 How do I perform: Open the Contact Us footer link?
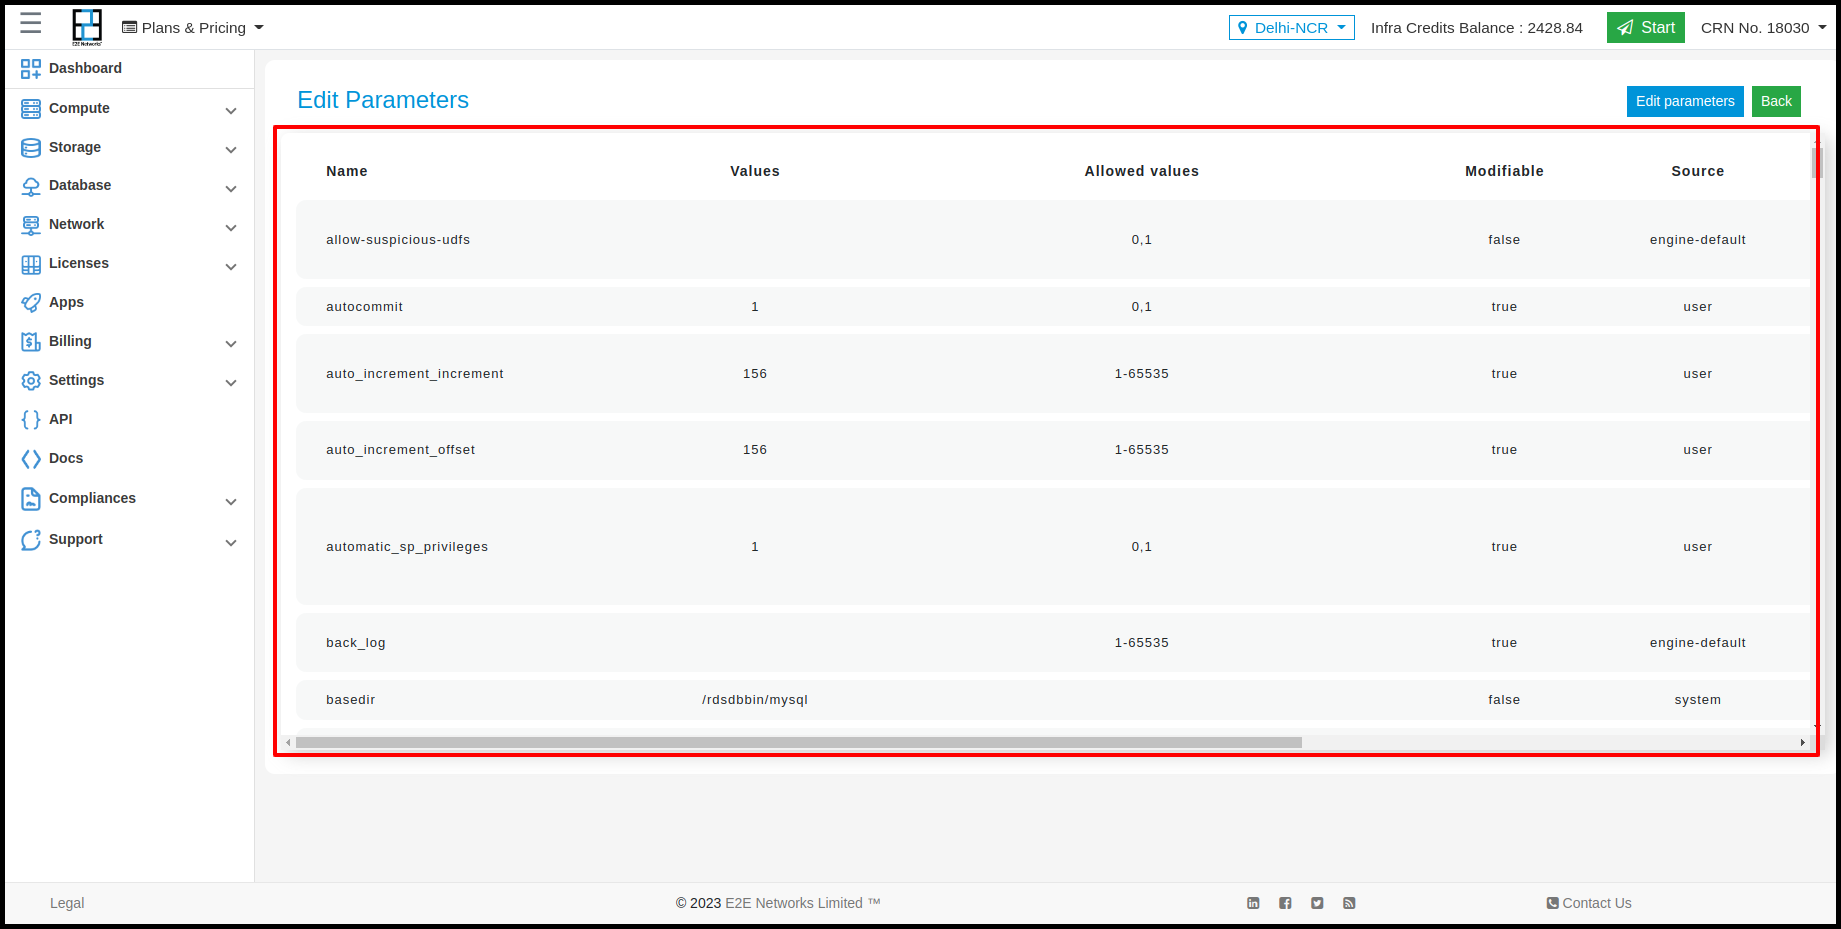(1589, 903)
